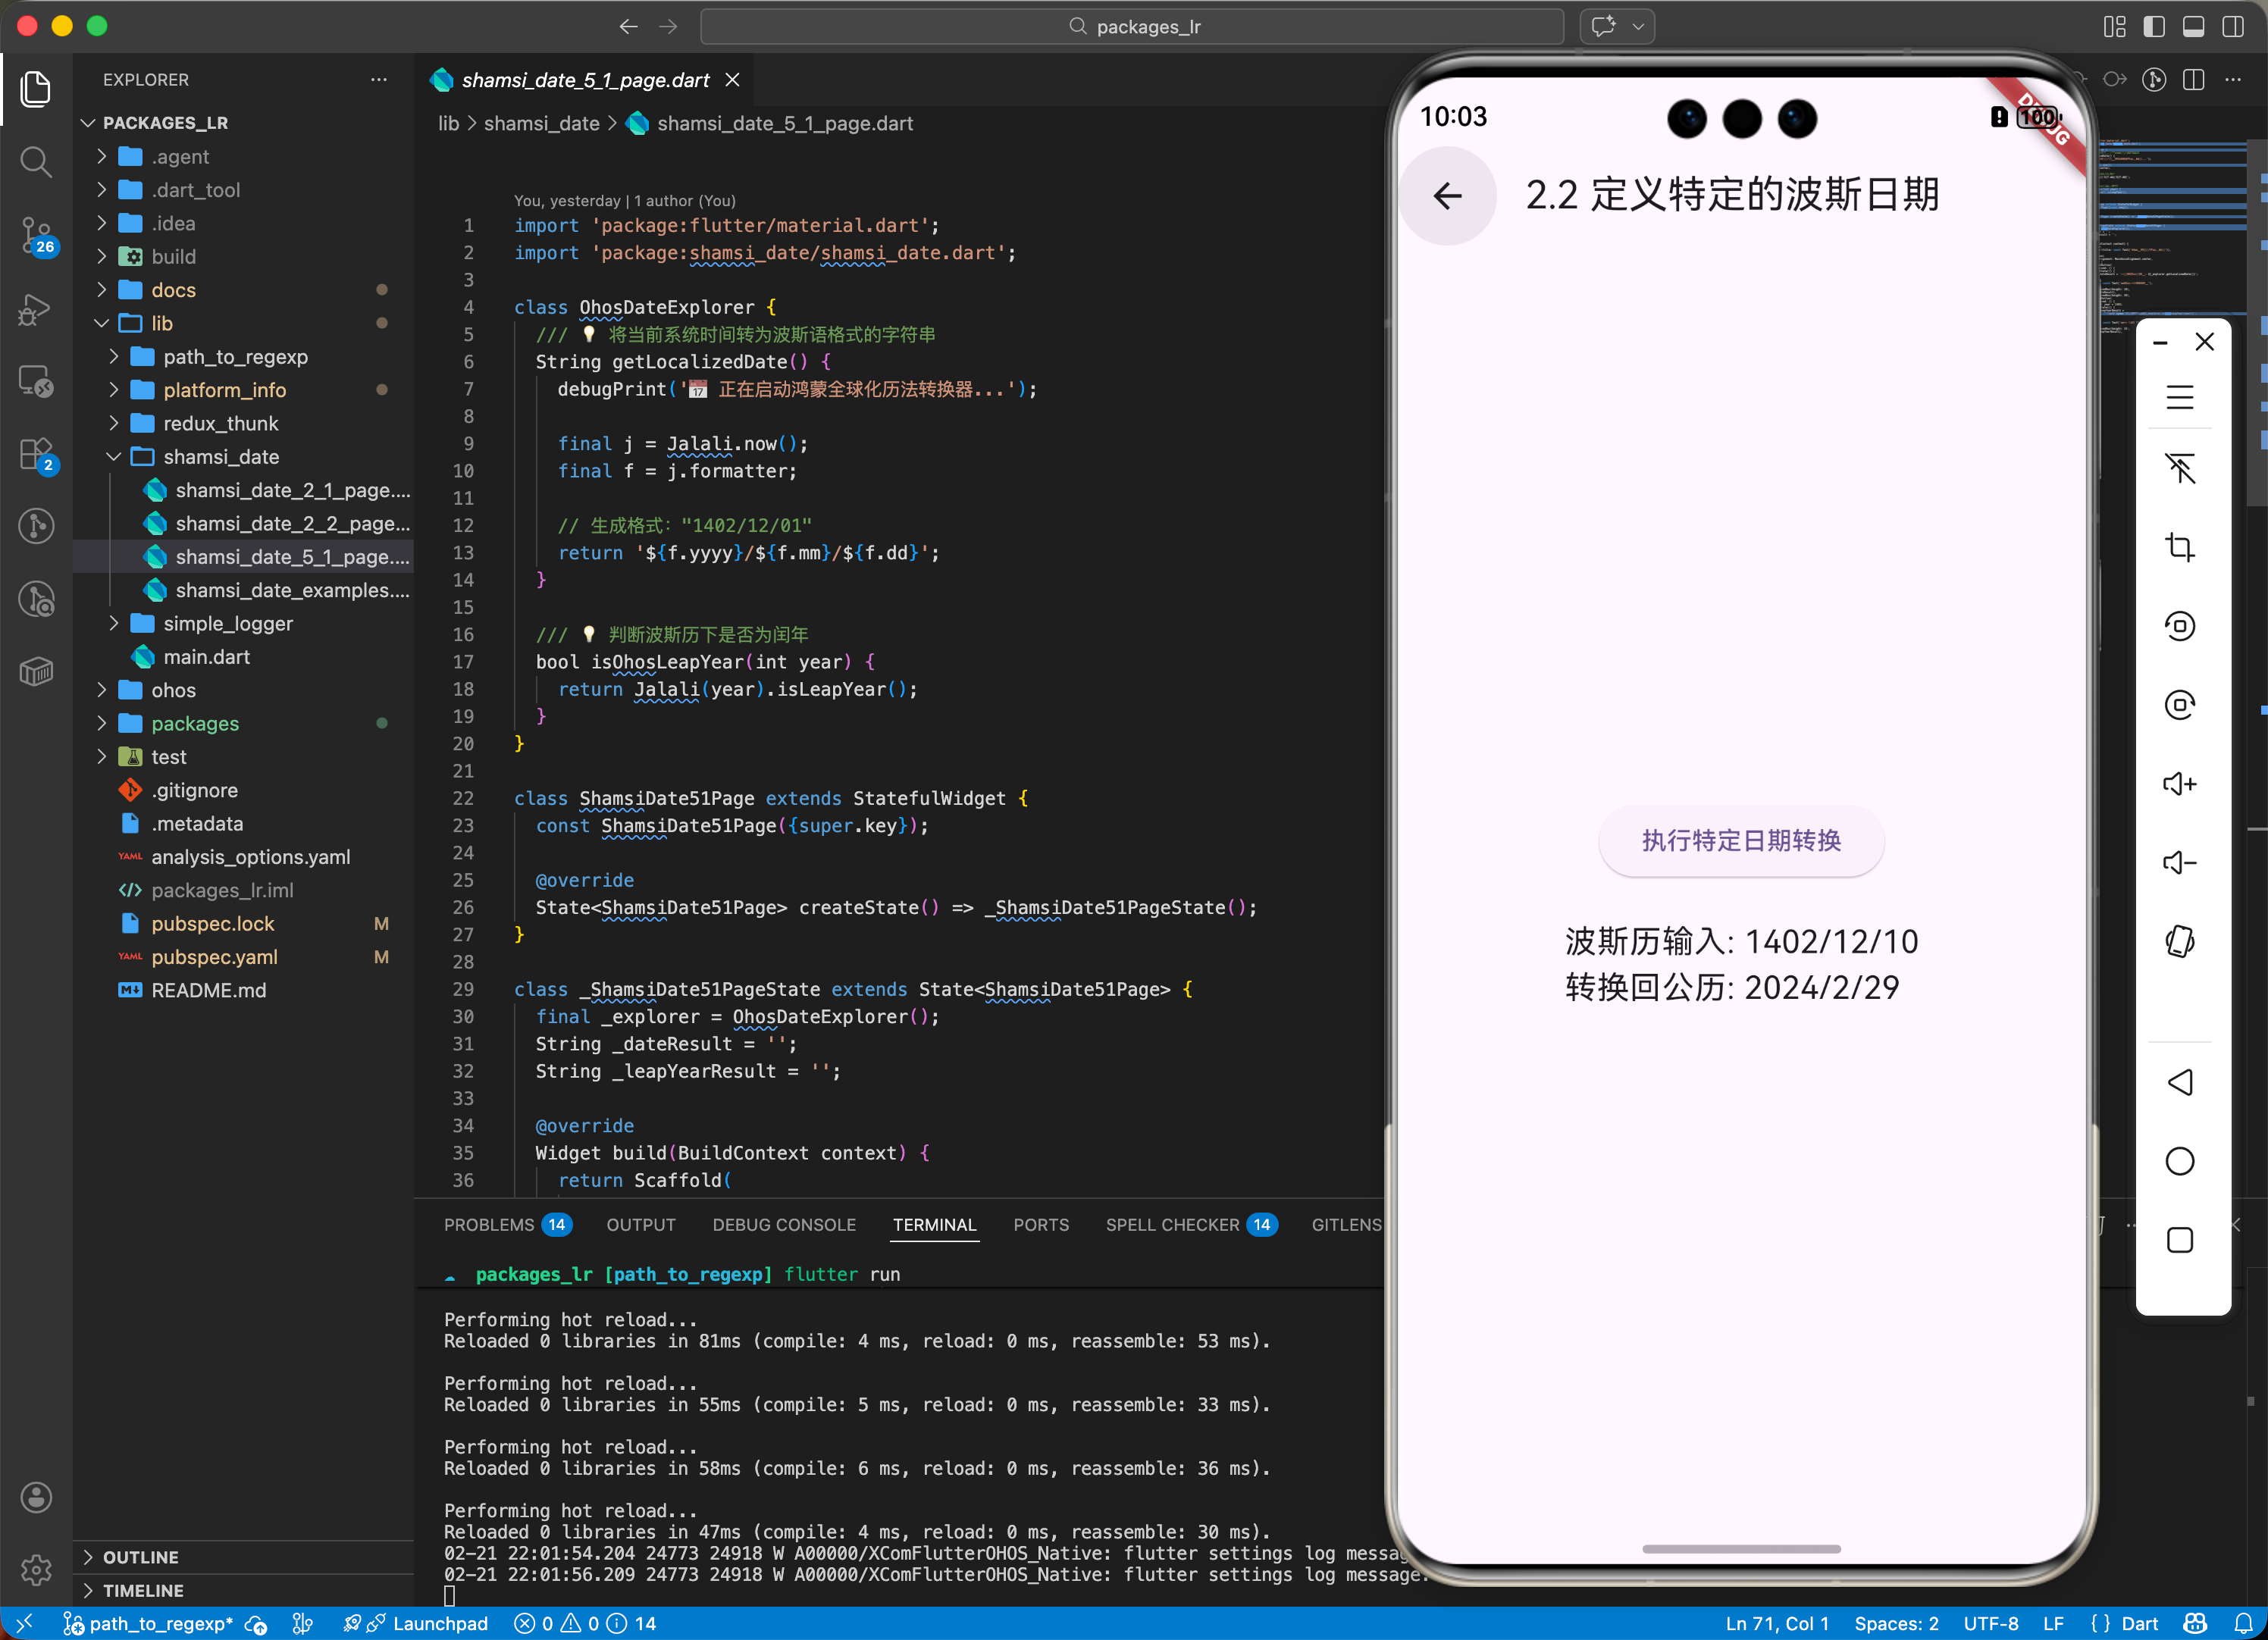Screen dimensions: 2268x1640
Task: Click the packages_lr command center search field
Action: (1132, 27)
